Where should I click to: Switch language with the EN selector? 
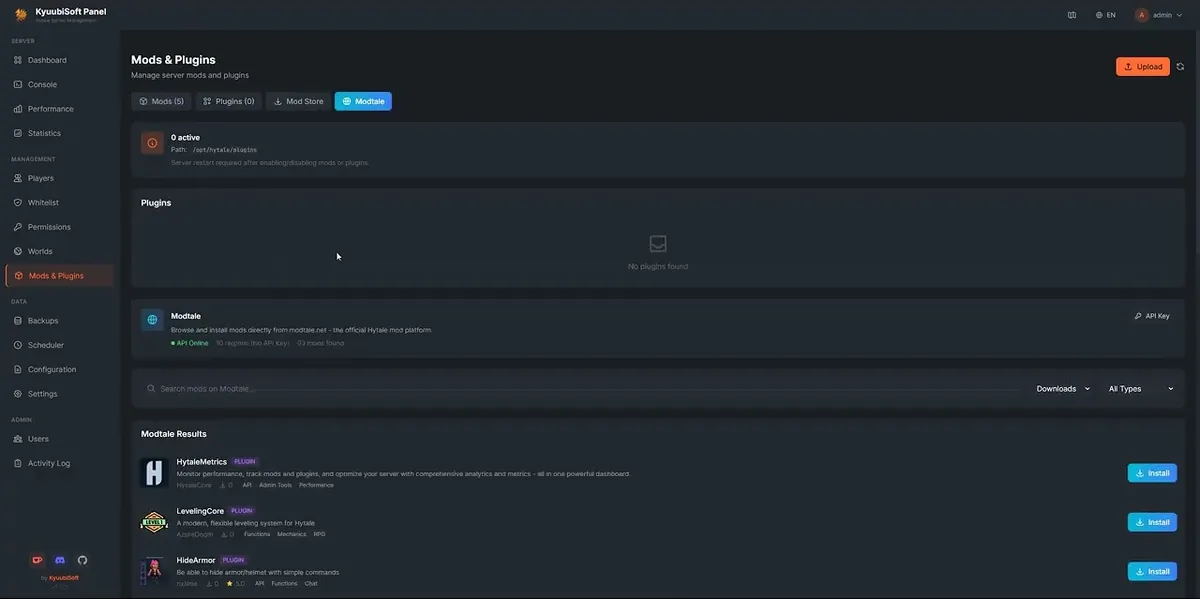pyautogui.click(x=1106, y=15)
